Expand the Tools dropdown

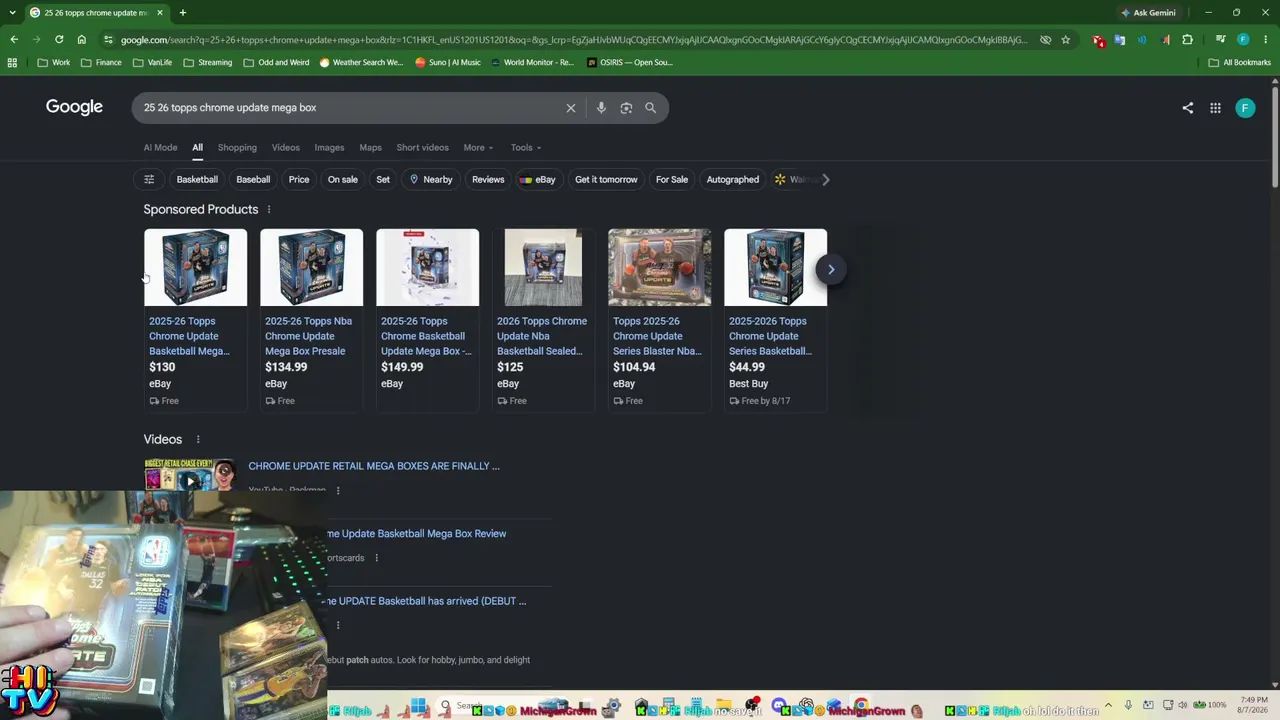pyautogui.click(x=526, y=148)
